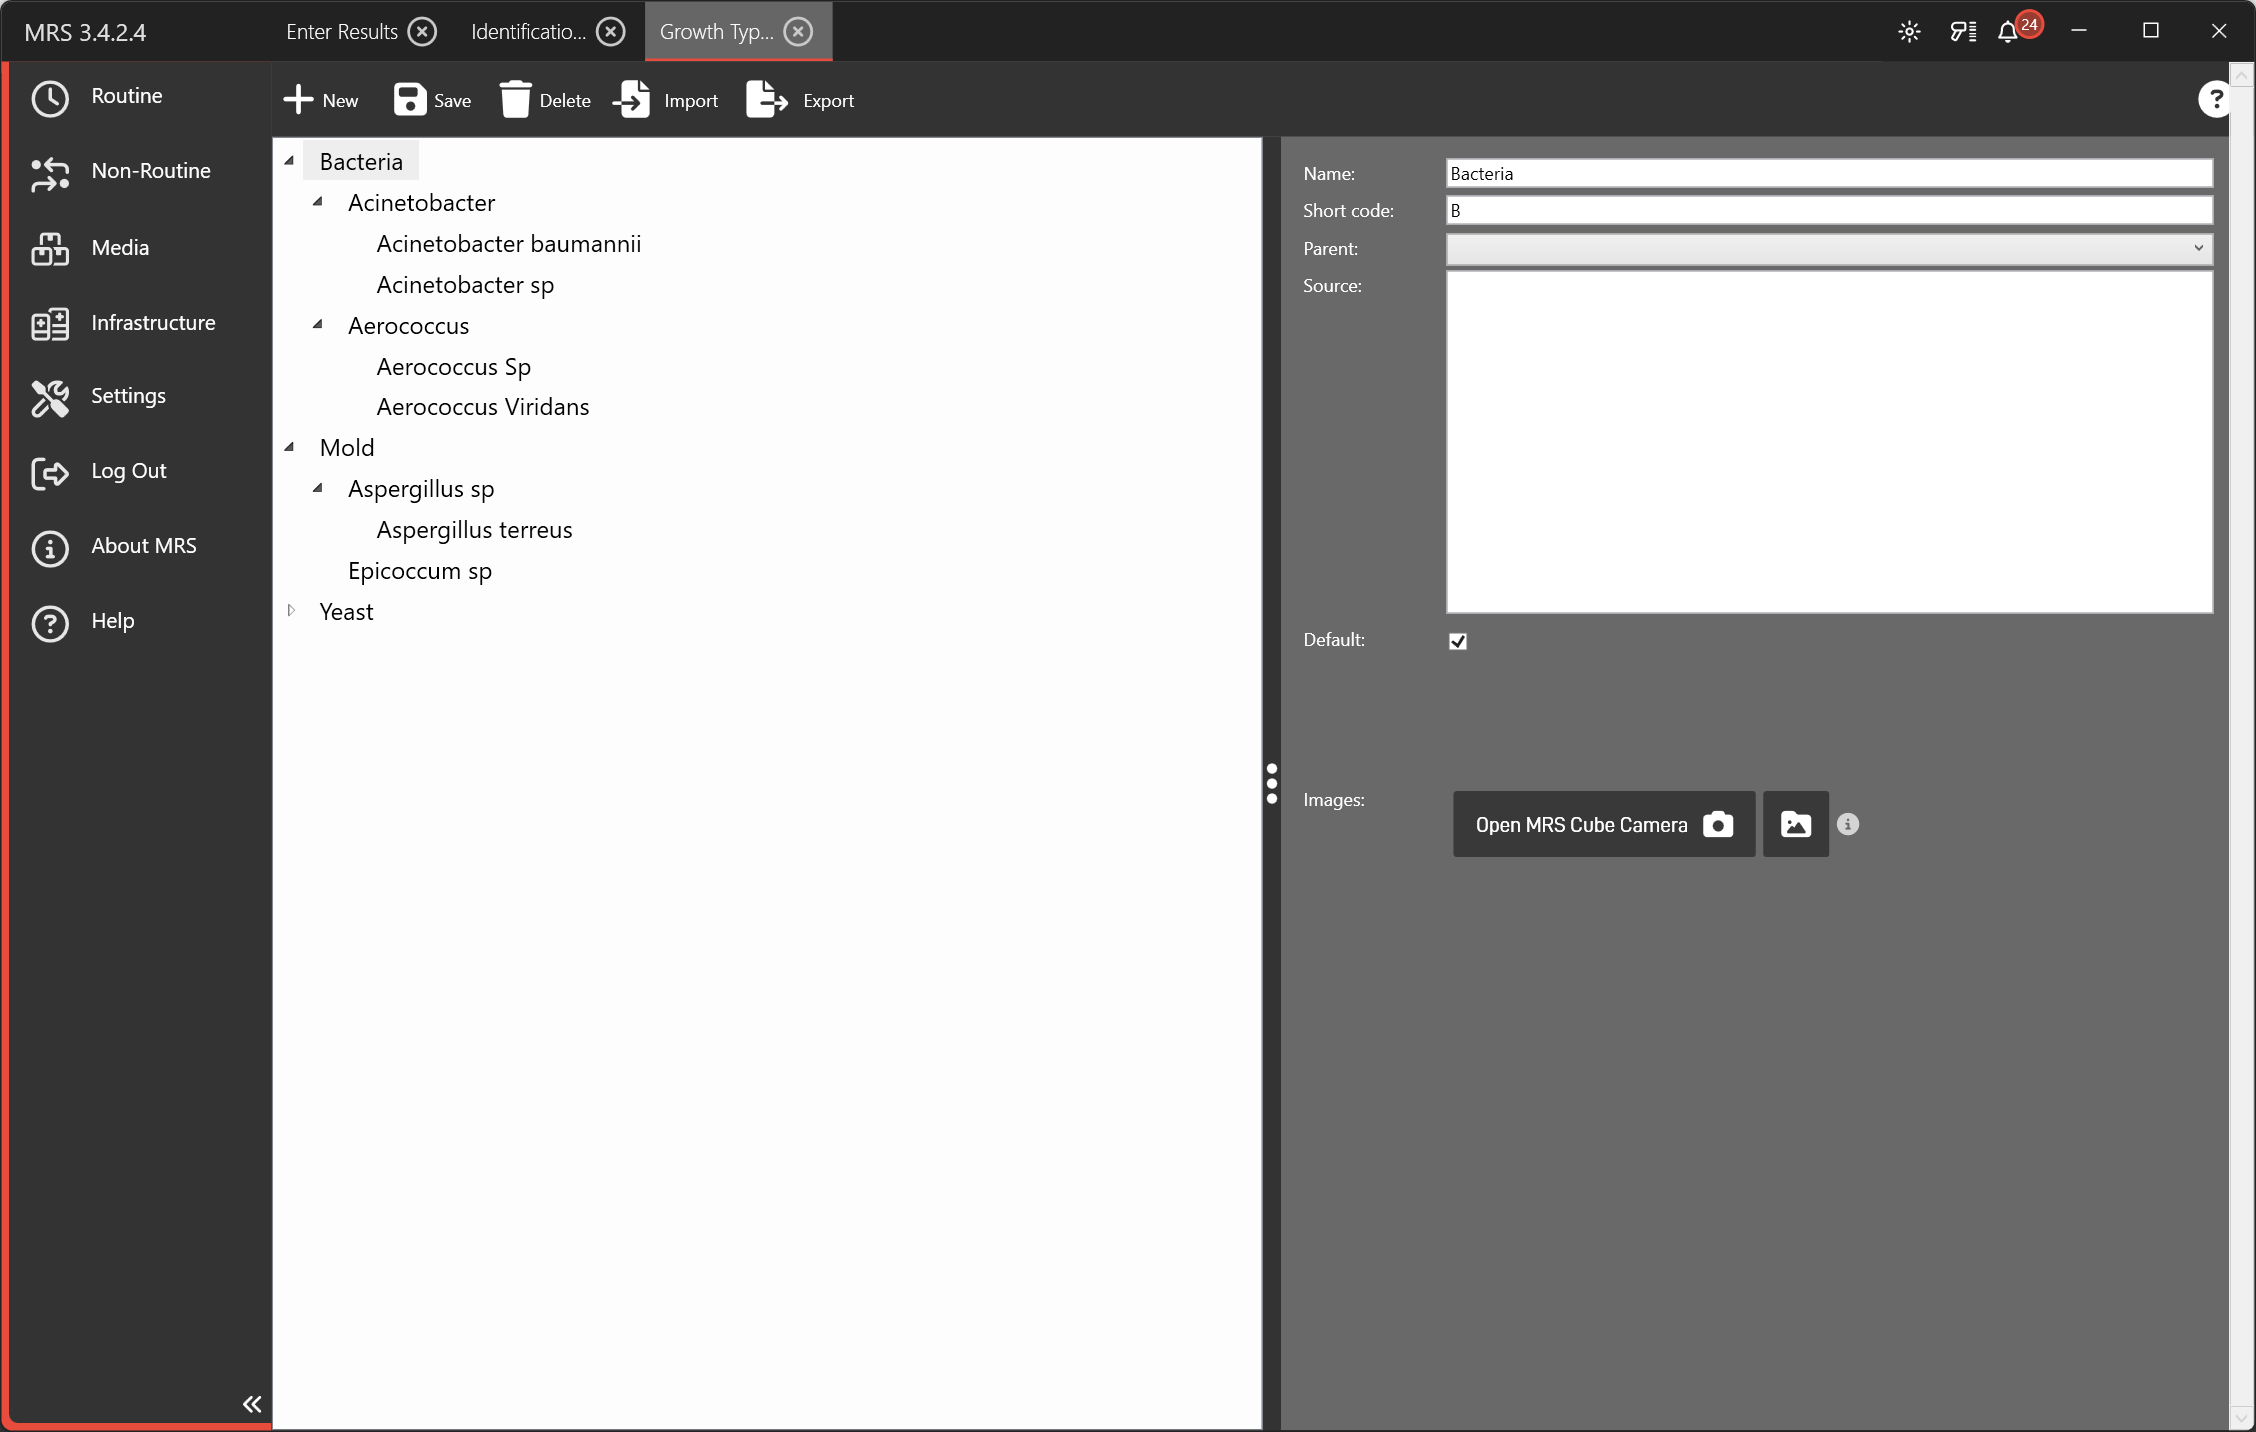Image resolution: width=2256 pixels, height=1432 pixels.
Task: Click the Save floppy disk icon
Action: pyautogui.click(x=409, y=100)
